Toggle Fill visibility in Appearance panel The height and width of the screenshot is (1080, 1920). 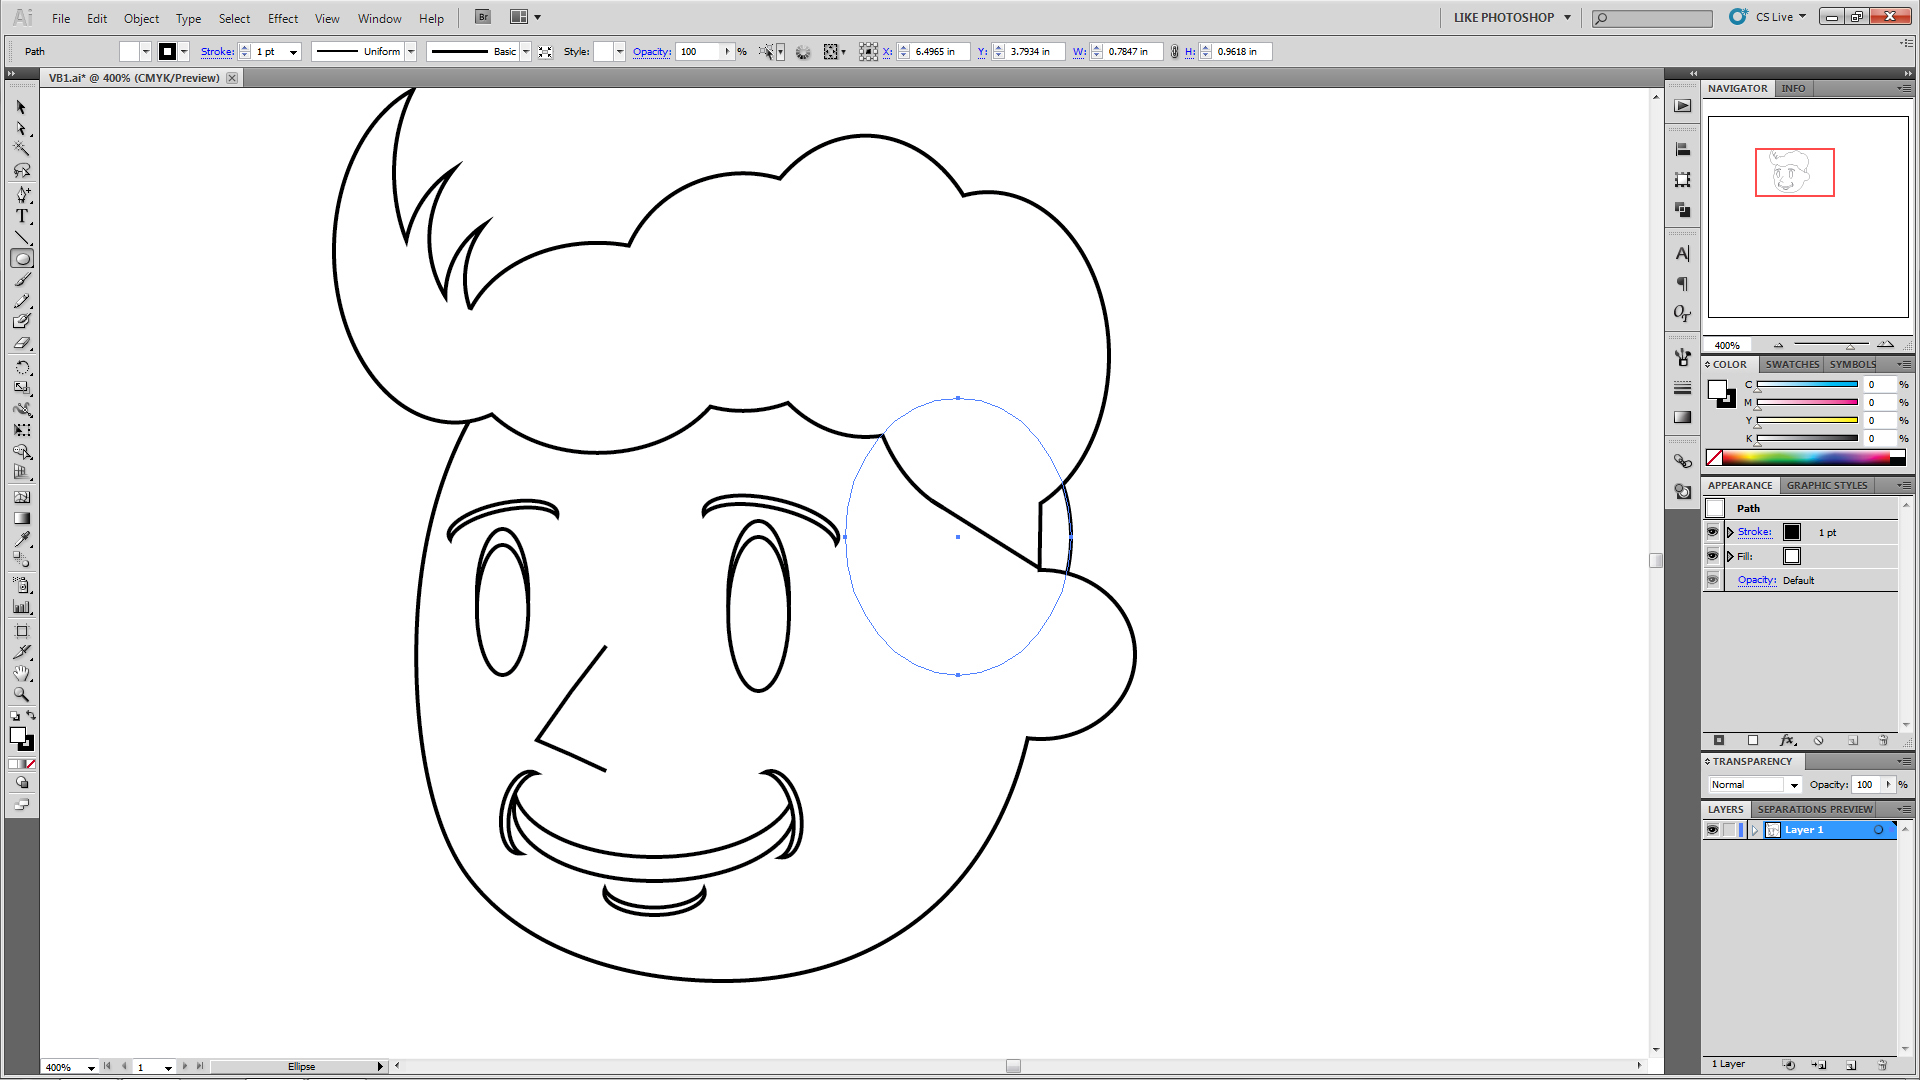point(1713,556)
